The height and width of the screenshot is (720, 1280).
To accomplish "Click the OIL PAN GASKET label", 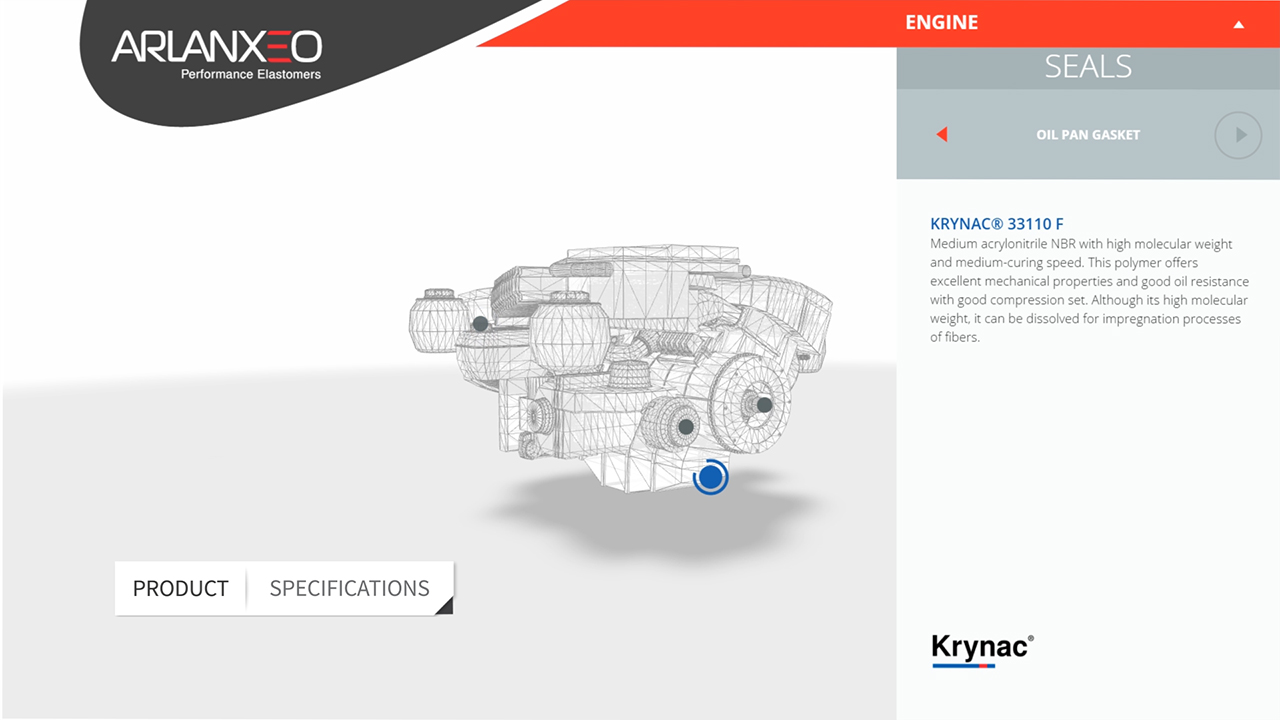I will point(1088,135).
